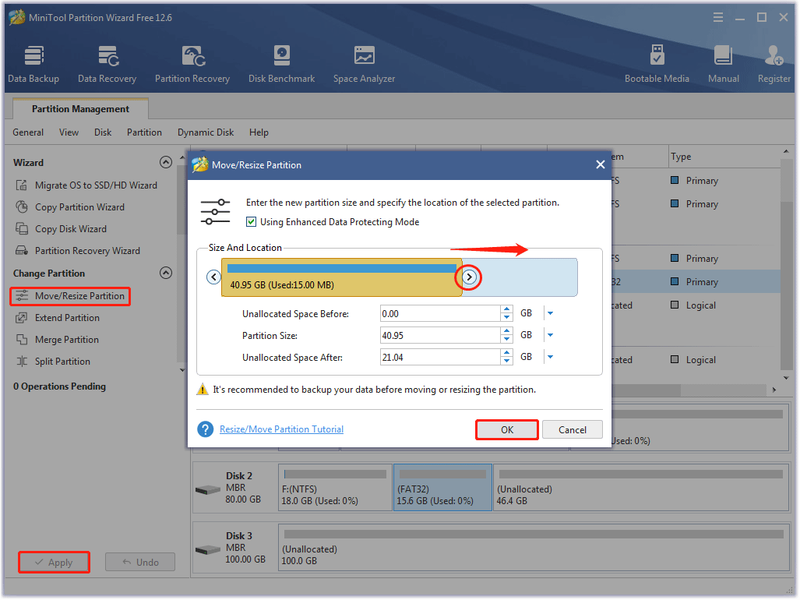
Task: Click the Type column header
Action: coord(723,157)
